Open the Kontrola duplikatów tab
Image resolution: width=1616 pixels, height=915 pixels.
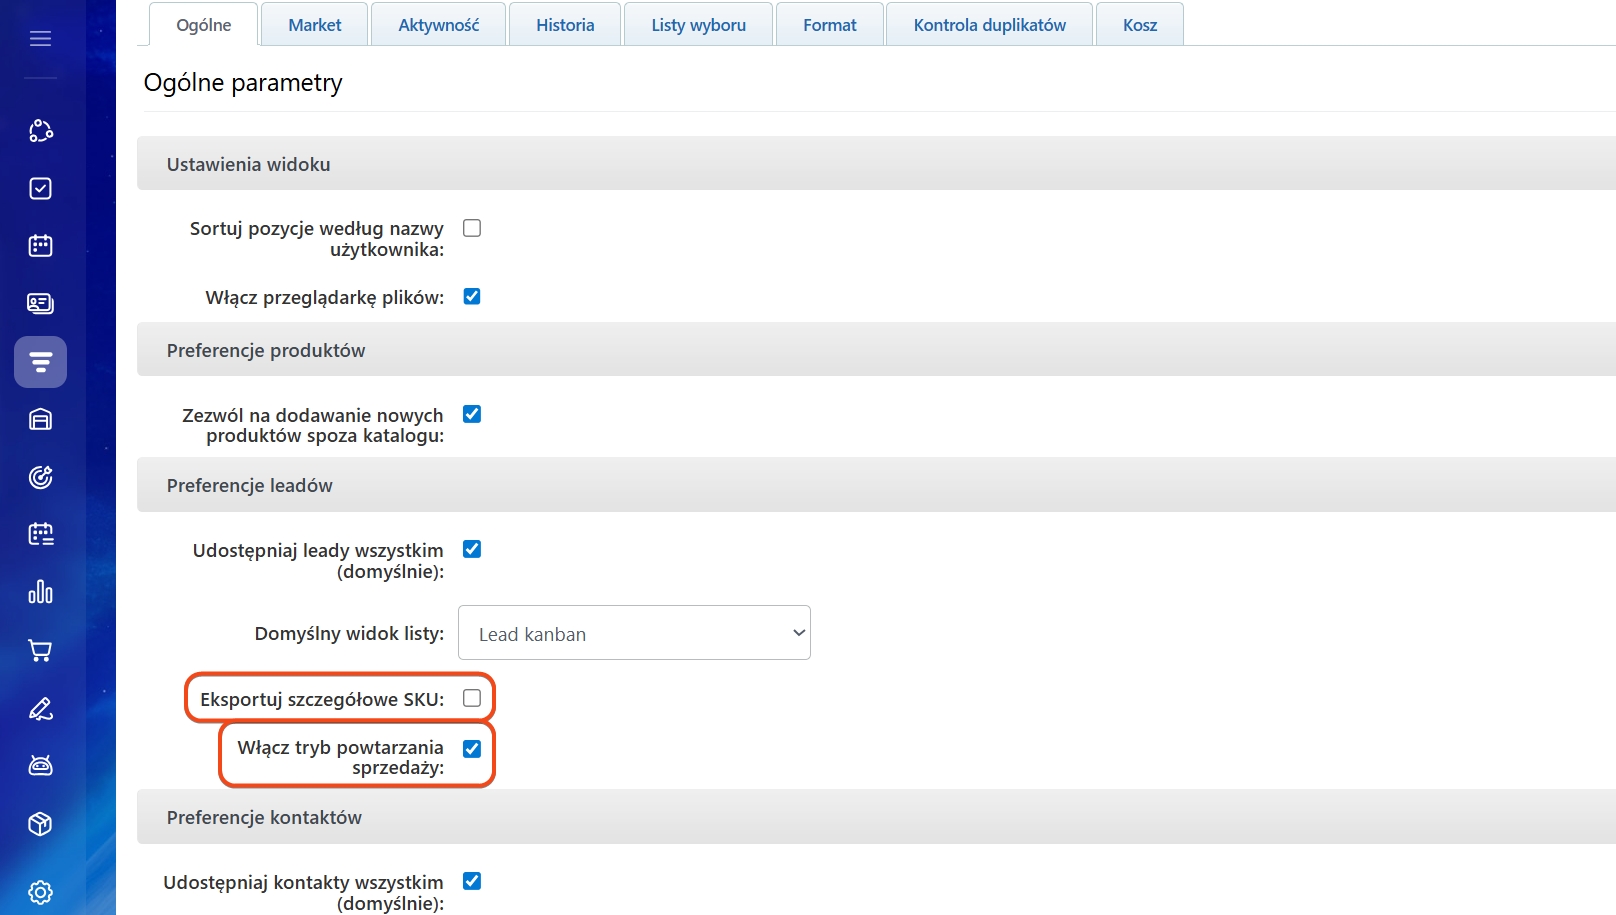click(989, 25)
